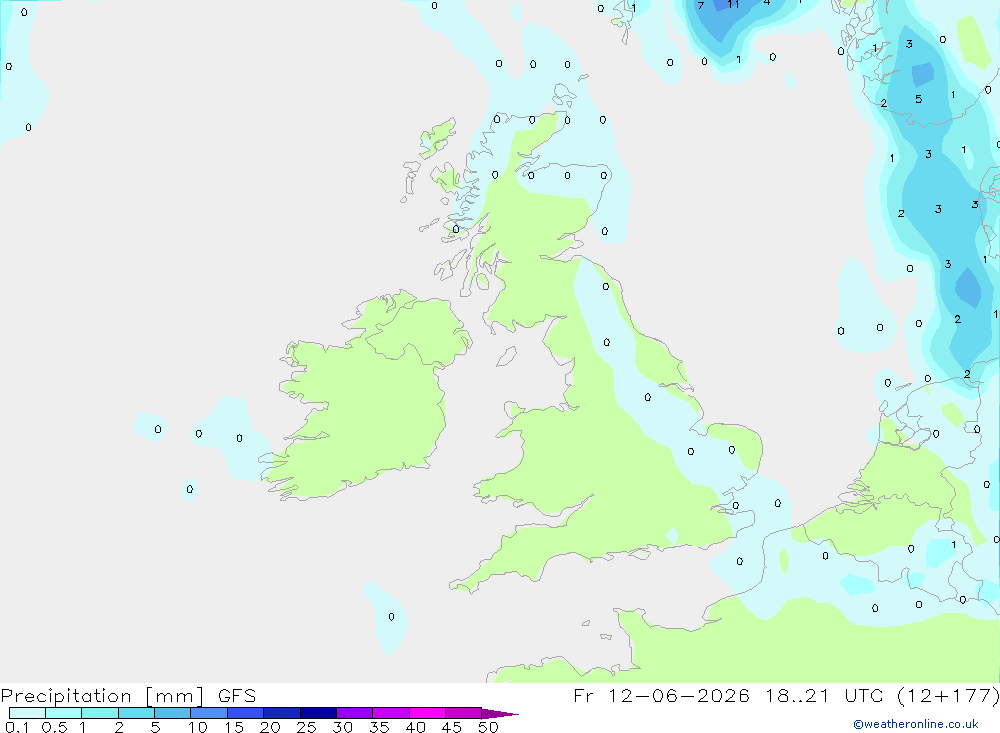1000x733 pixels.
Task: Click the '11' precipitation value on the map
Action: 733,4
